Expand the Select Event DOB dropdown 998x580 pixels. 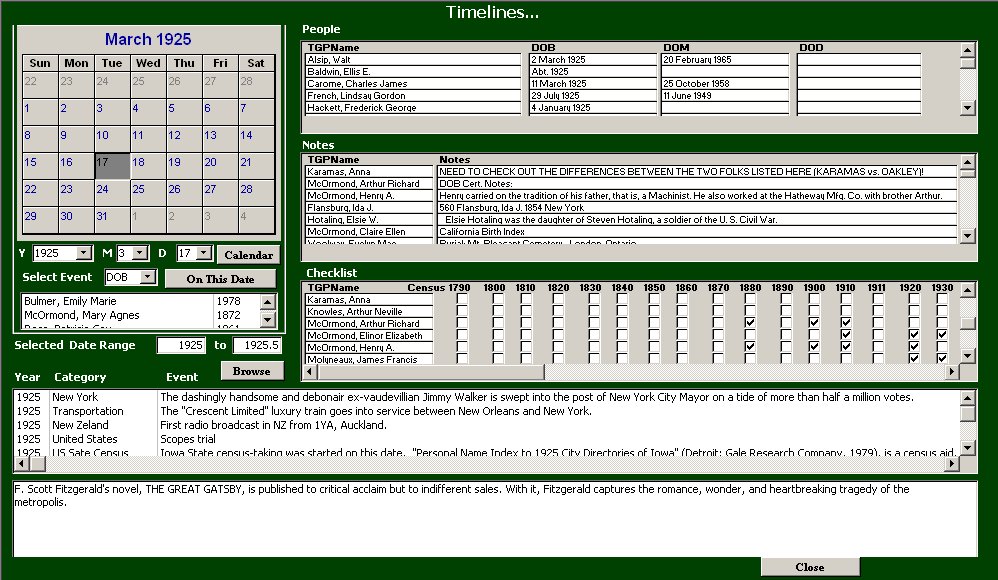148,277
